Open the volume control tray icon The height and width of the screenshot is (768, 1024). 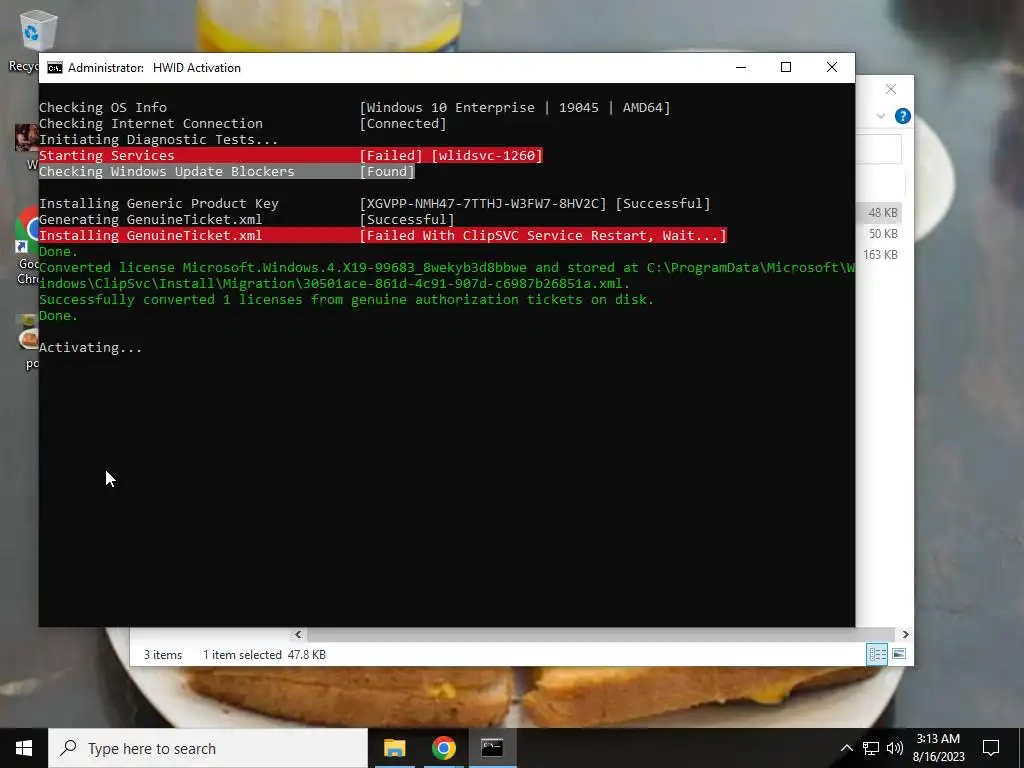tap(895, 748)
